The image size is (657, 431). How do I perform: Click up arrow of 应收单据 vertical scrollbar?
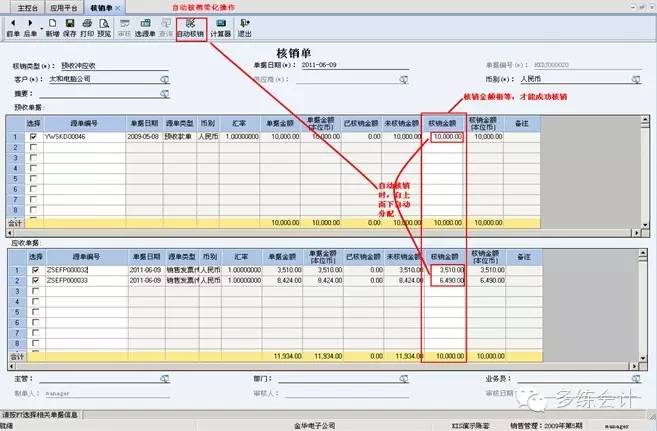click(x=643, y=253)
